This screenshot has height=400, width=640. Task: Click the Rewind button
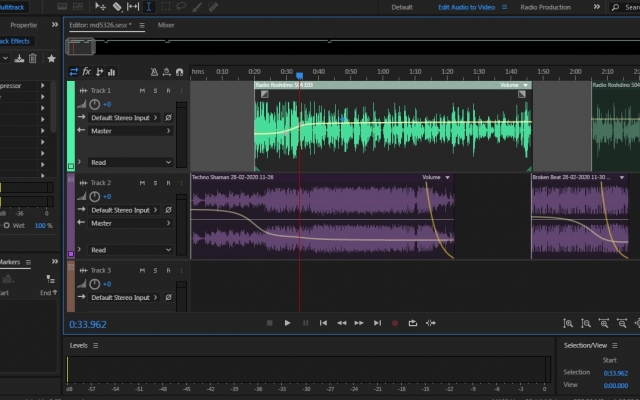coord(342,323)
